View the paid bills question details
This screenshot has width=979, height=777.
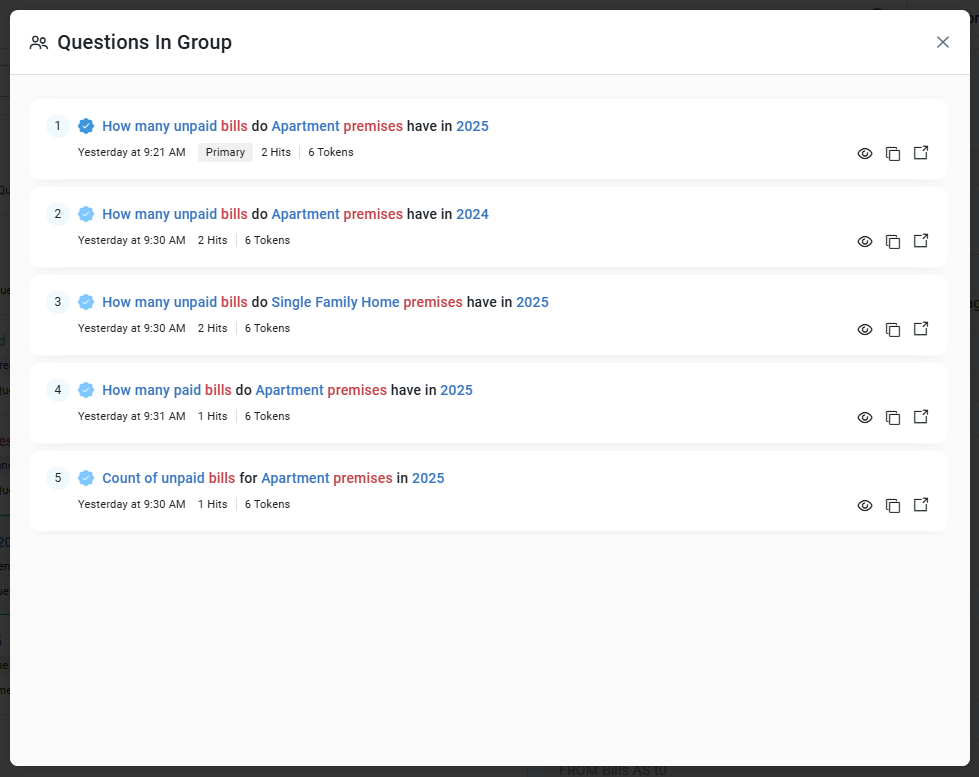click(865, 418)
